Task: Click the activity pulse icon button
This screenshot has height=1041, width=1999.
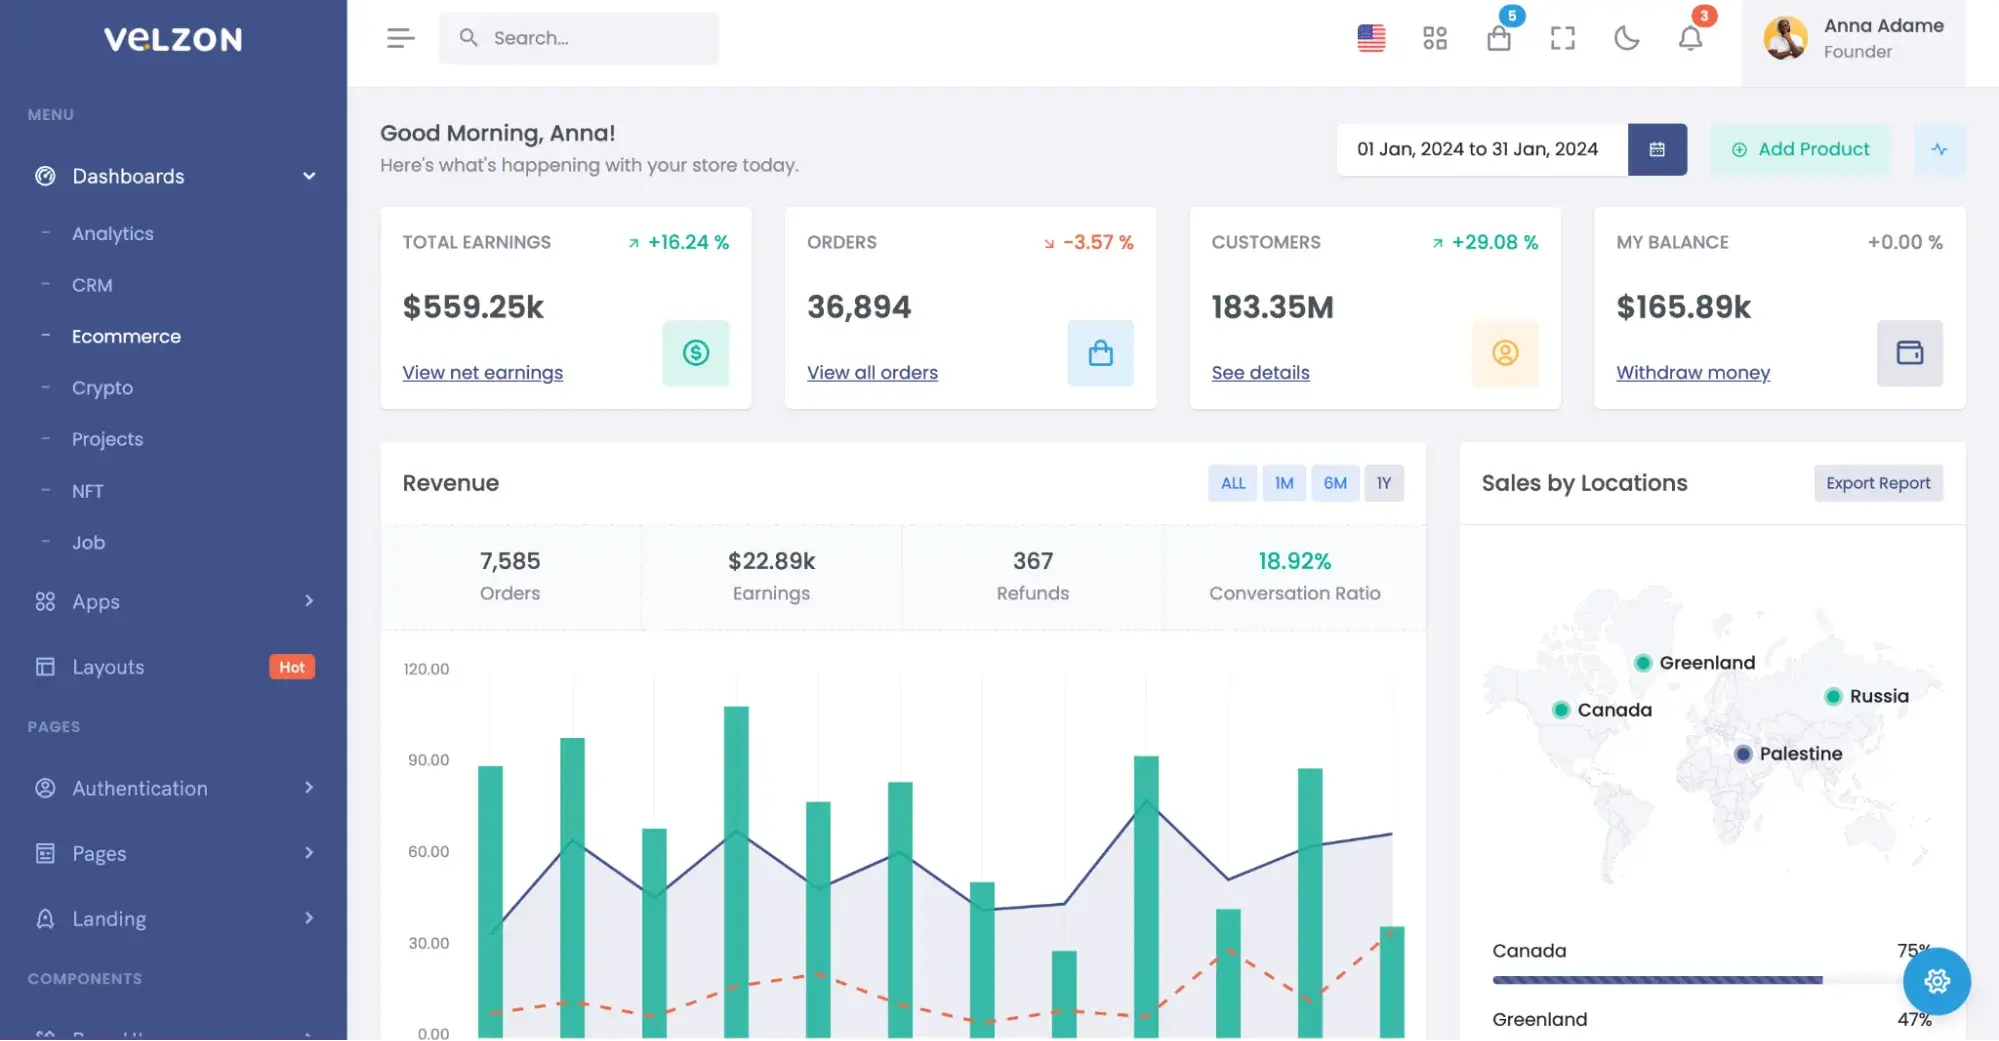Action: (x=1939, y=149)
